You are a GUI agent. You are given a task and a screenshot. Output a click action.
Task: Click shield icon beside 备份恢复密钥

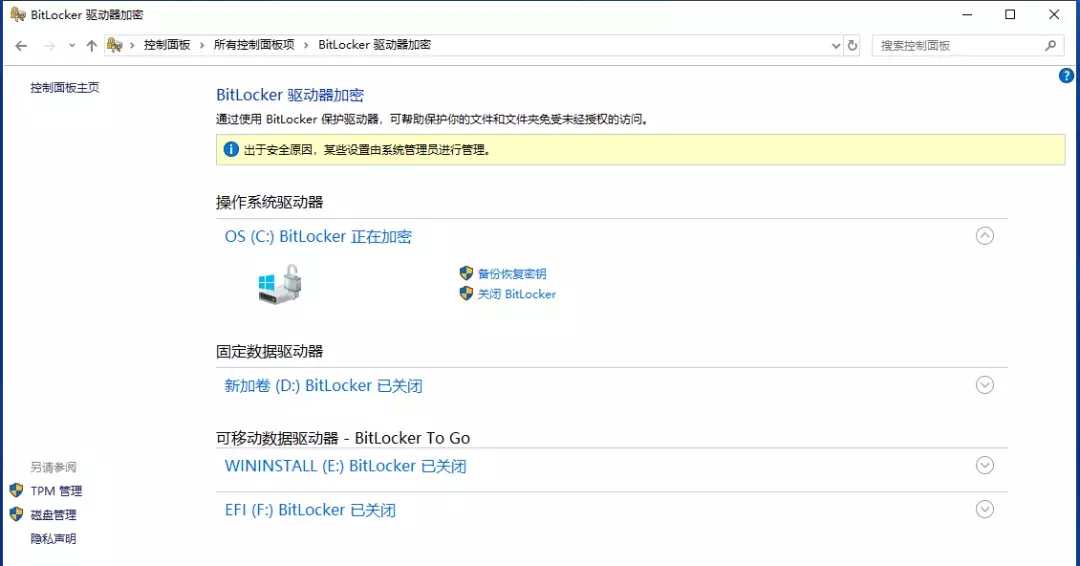466,273
